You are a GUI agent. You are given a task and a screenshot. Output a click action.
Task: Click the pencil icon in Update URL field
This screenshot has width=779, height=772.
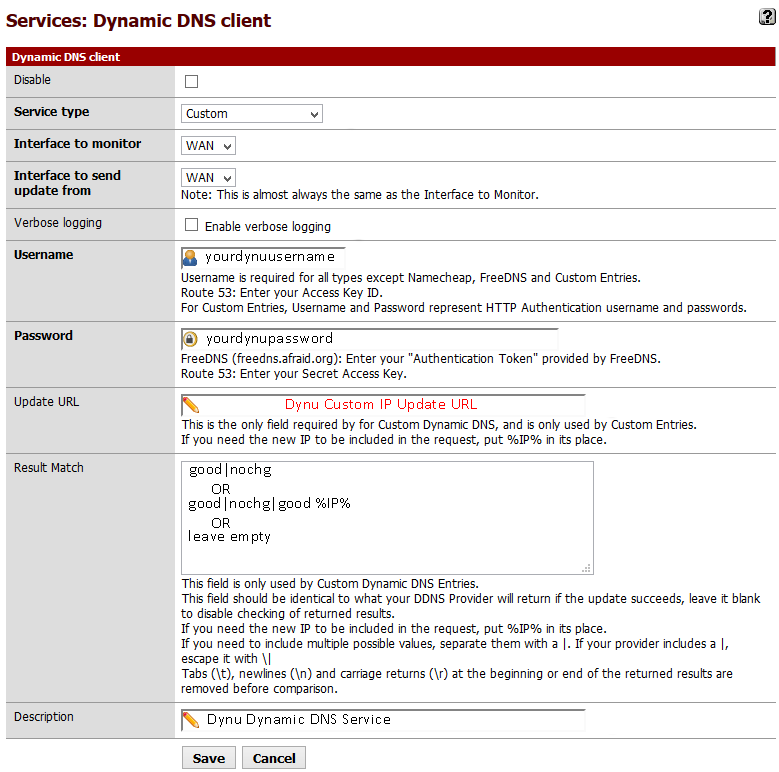(x=191, y=405)
